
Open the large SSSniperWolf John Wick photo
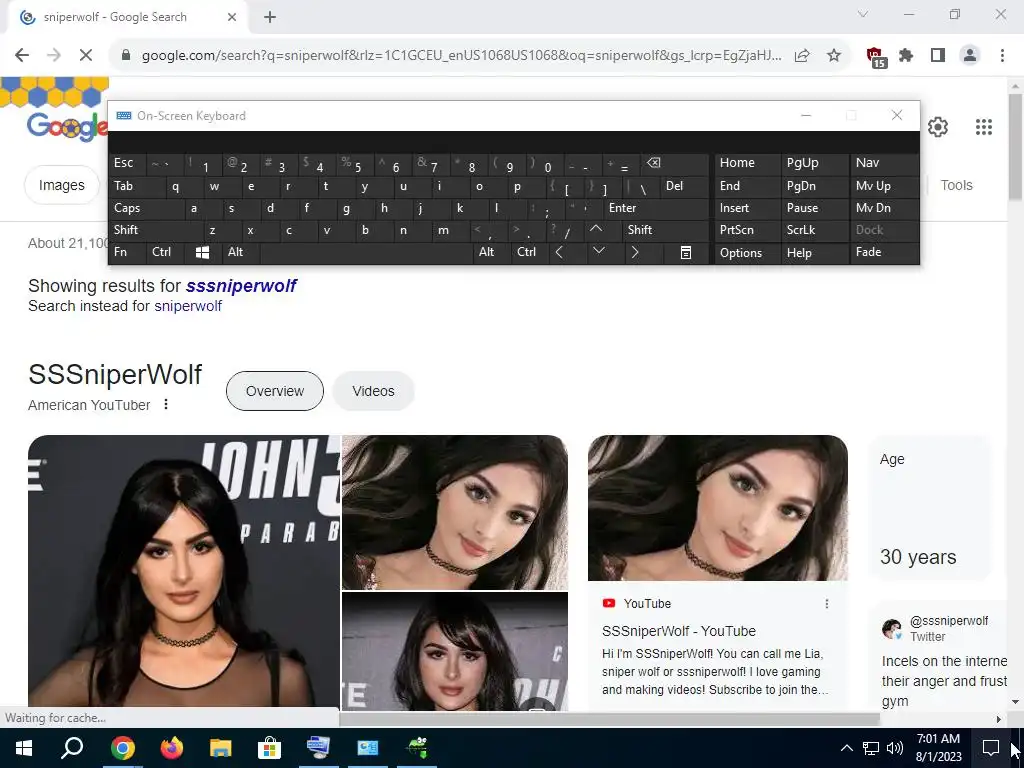(184, 571)
